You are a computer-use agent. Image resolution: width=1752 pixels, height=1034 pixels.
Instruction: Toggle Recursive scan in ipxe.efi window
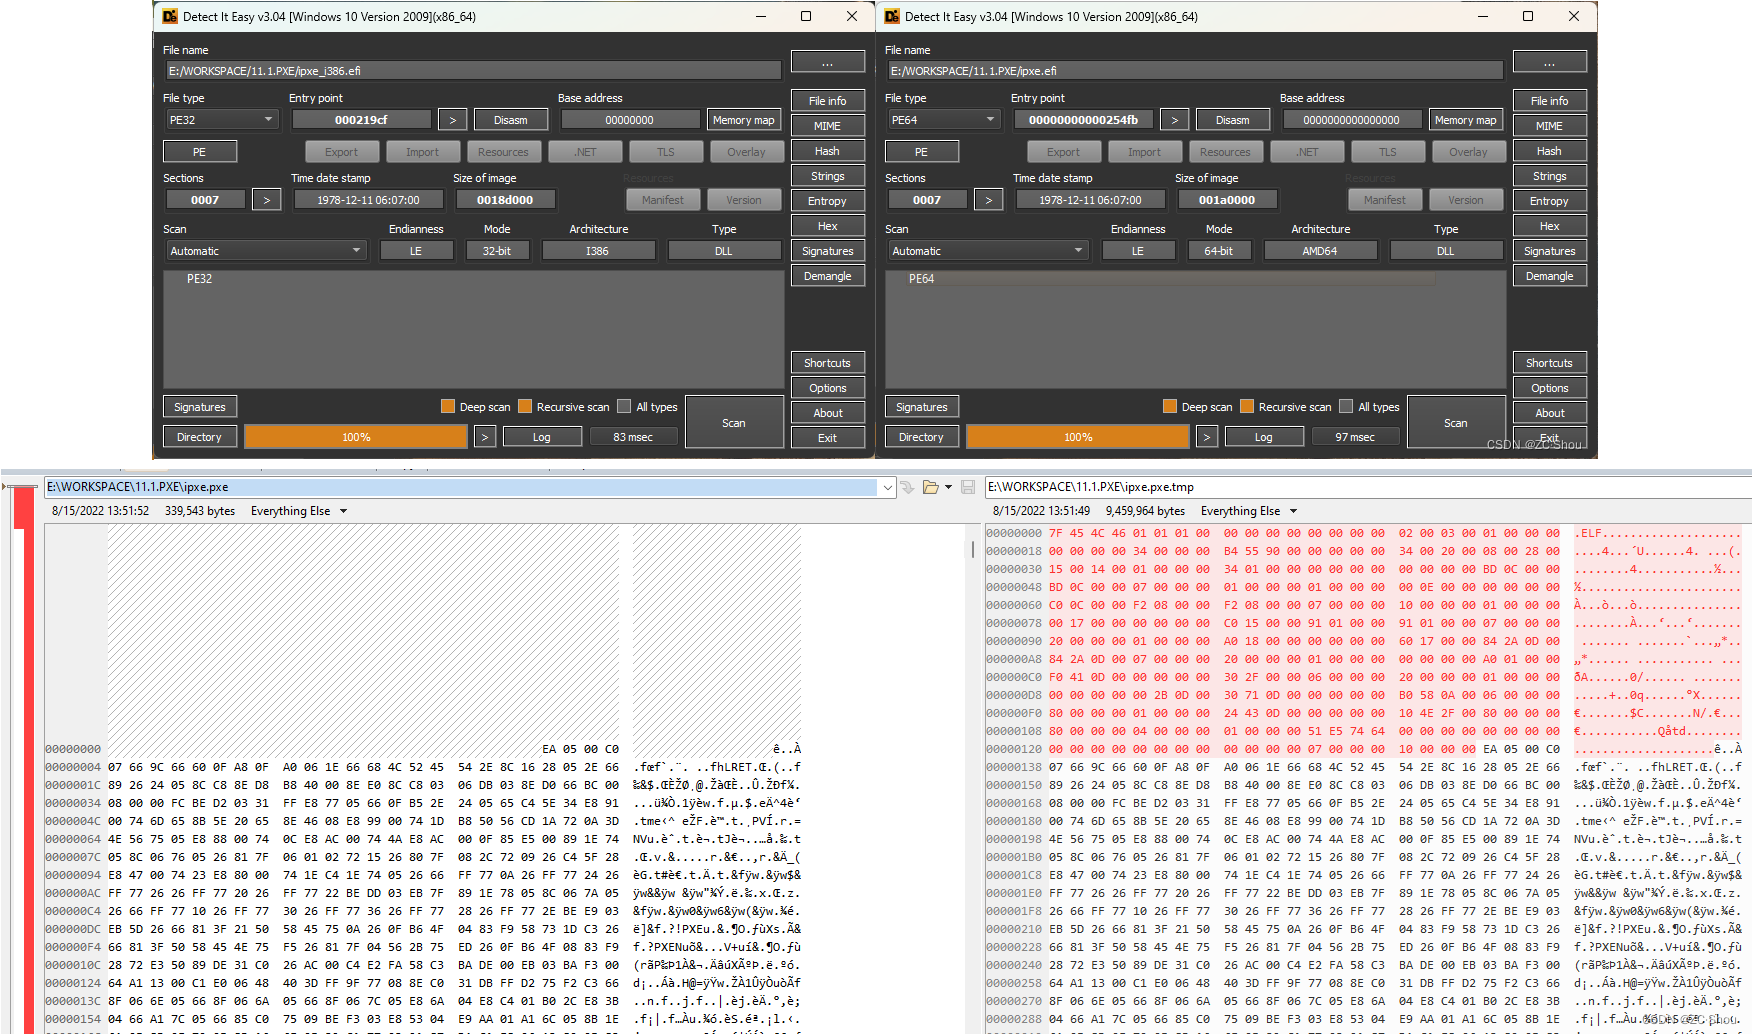tap(1247, 407)
